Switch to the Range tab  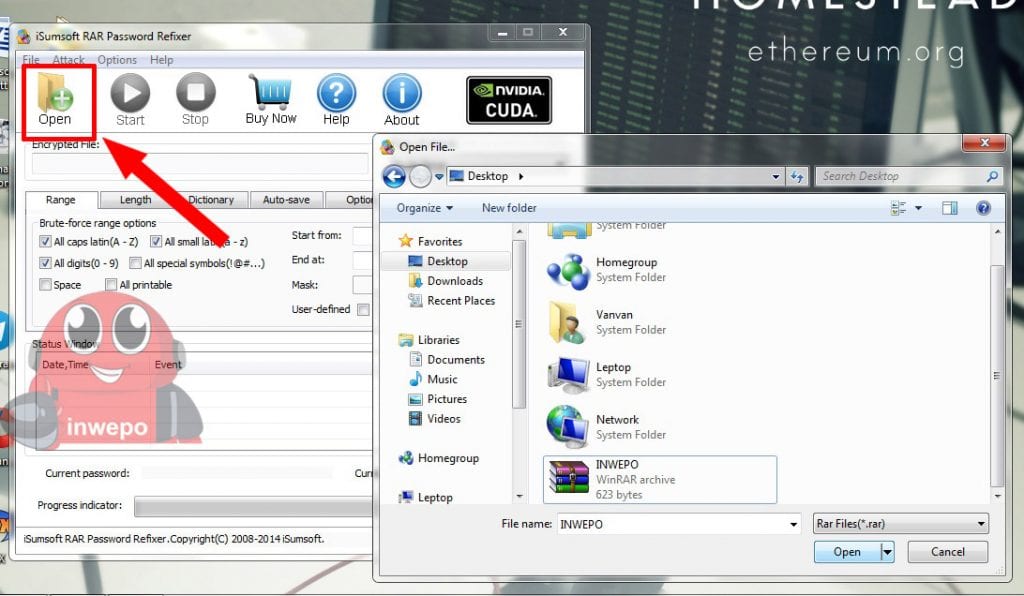61,200
